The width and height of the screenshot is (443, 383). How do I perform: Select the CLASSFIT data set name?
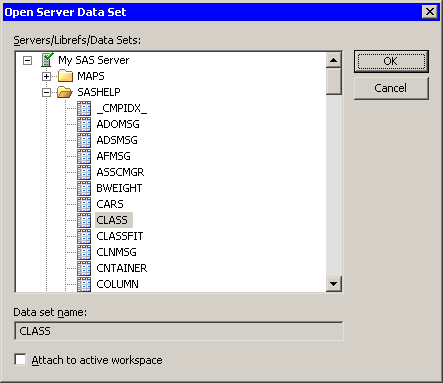(120, 236)
